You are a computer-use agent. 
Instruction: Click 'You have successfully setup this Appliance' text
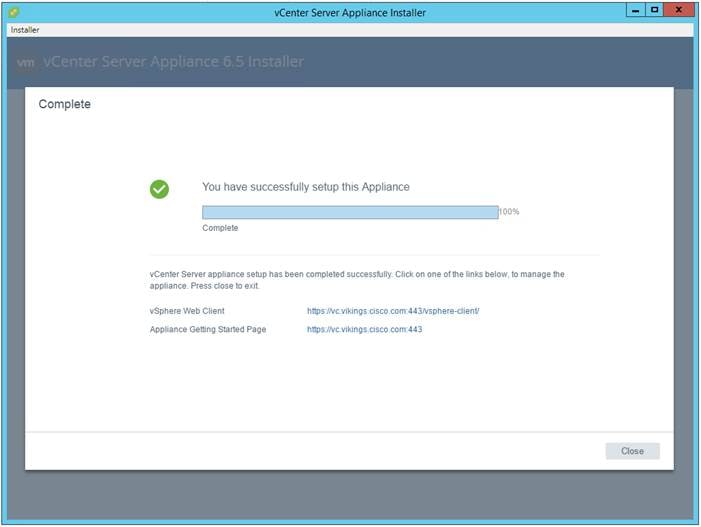pyautogui.click(x=306, y=187)
